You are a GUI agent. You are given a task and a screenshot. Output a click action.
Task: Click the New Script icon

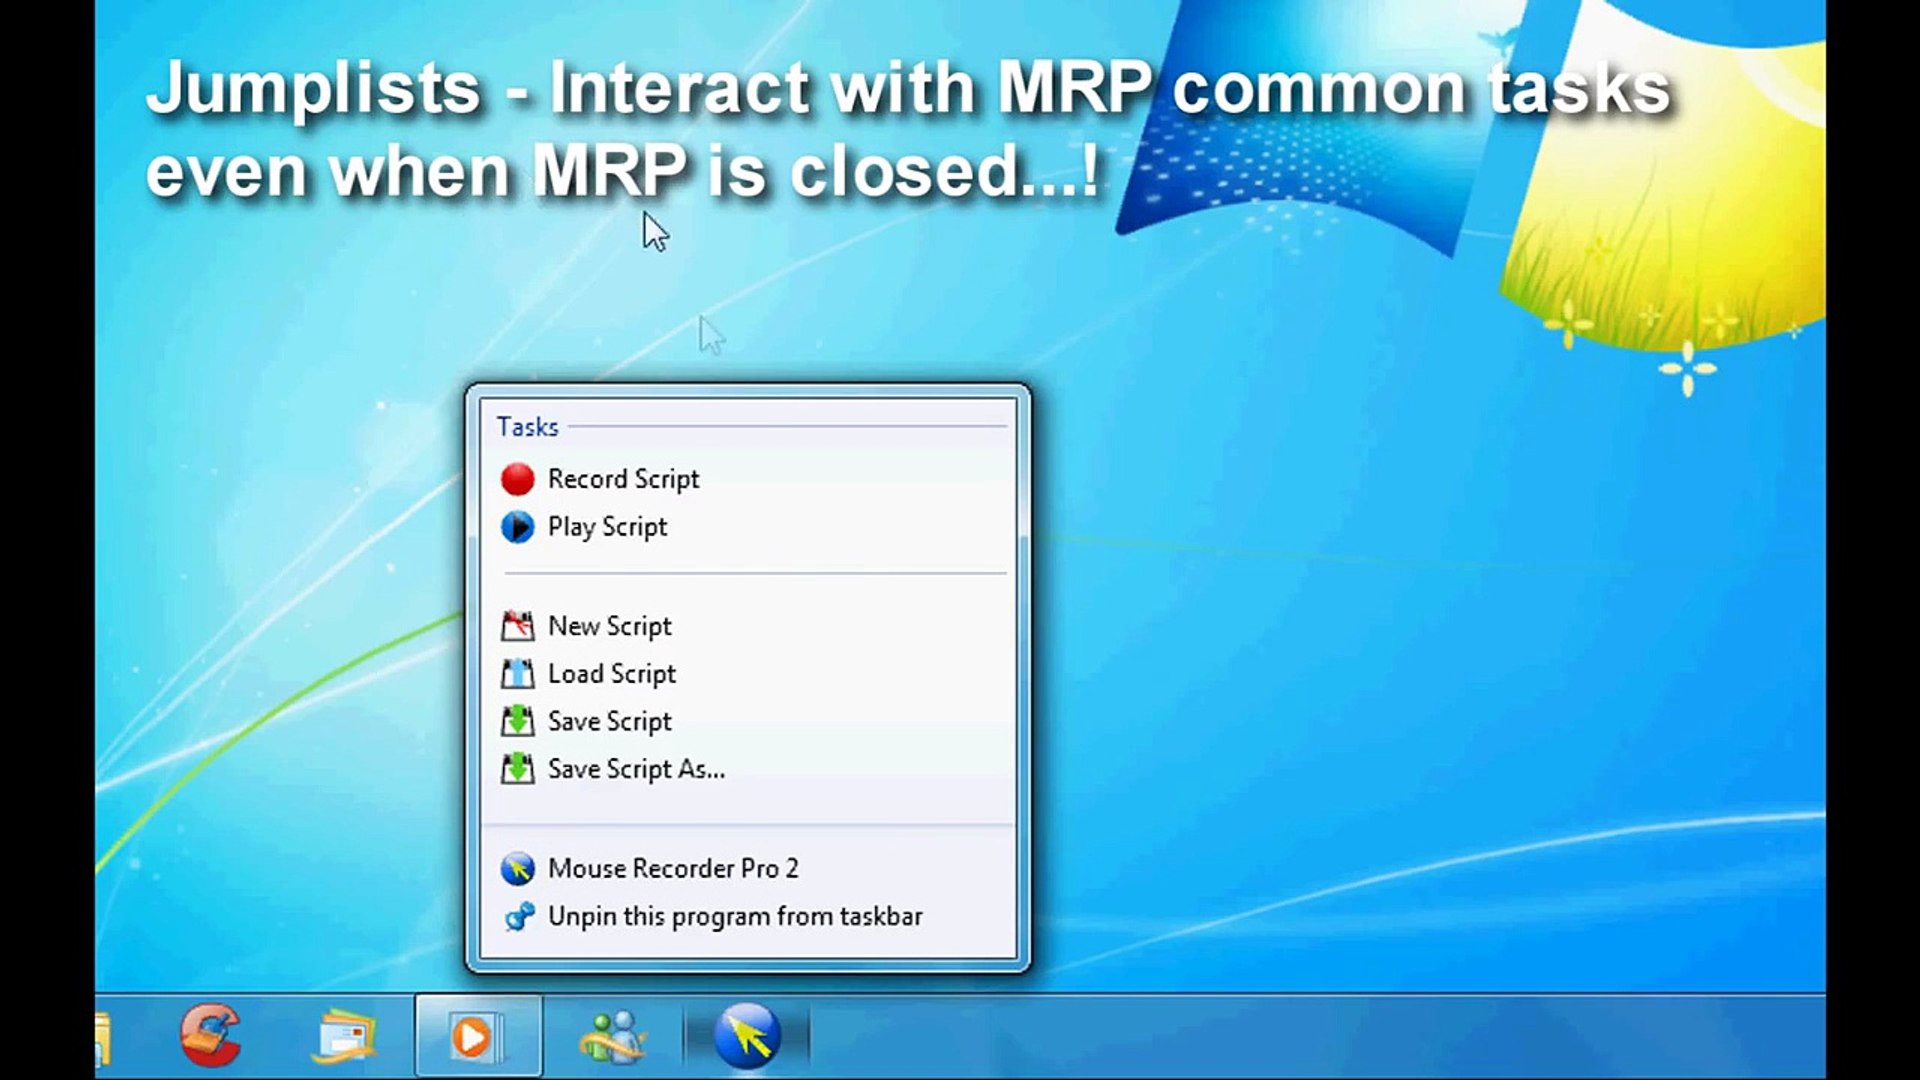pyautogui.click(x=517, y=626)
